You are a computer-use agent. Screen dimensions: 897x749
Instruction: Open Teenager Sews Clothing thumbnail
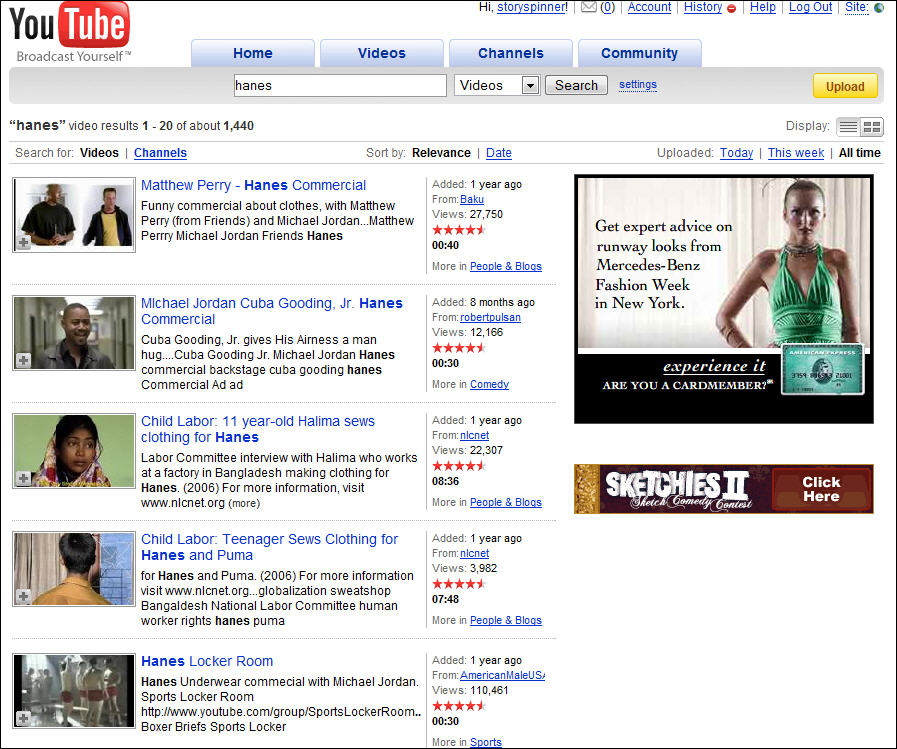tap(74, 569)
